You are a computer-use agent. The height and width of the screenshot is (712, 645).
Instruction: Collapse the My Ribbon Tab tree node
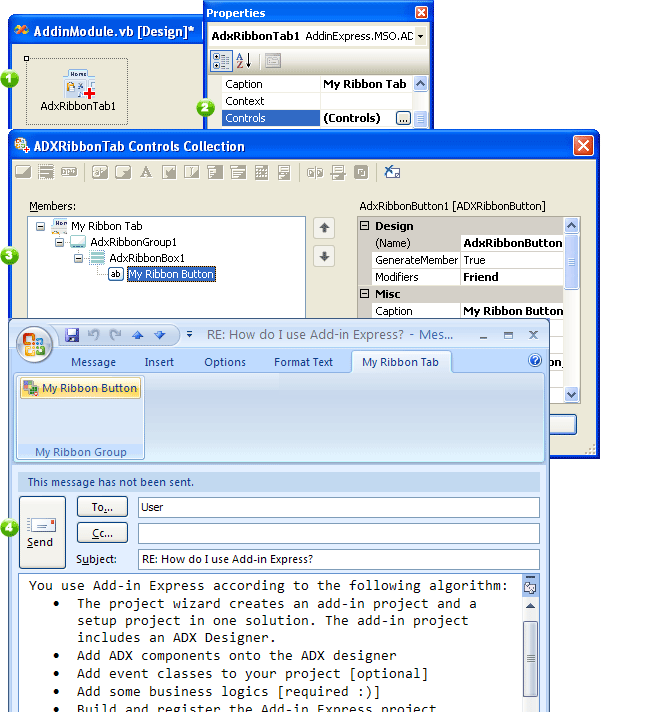click(x=40, y=226)
